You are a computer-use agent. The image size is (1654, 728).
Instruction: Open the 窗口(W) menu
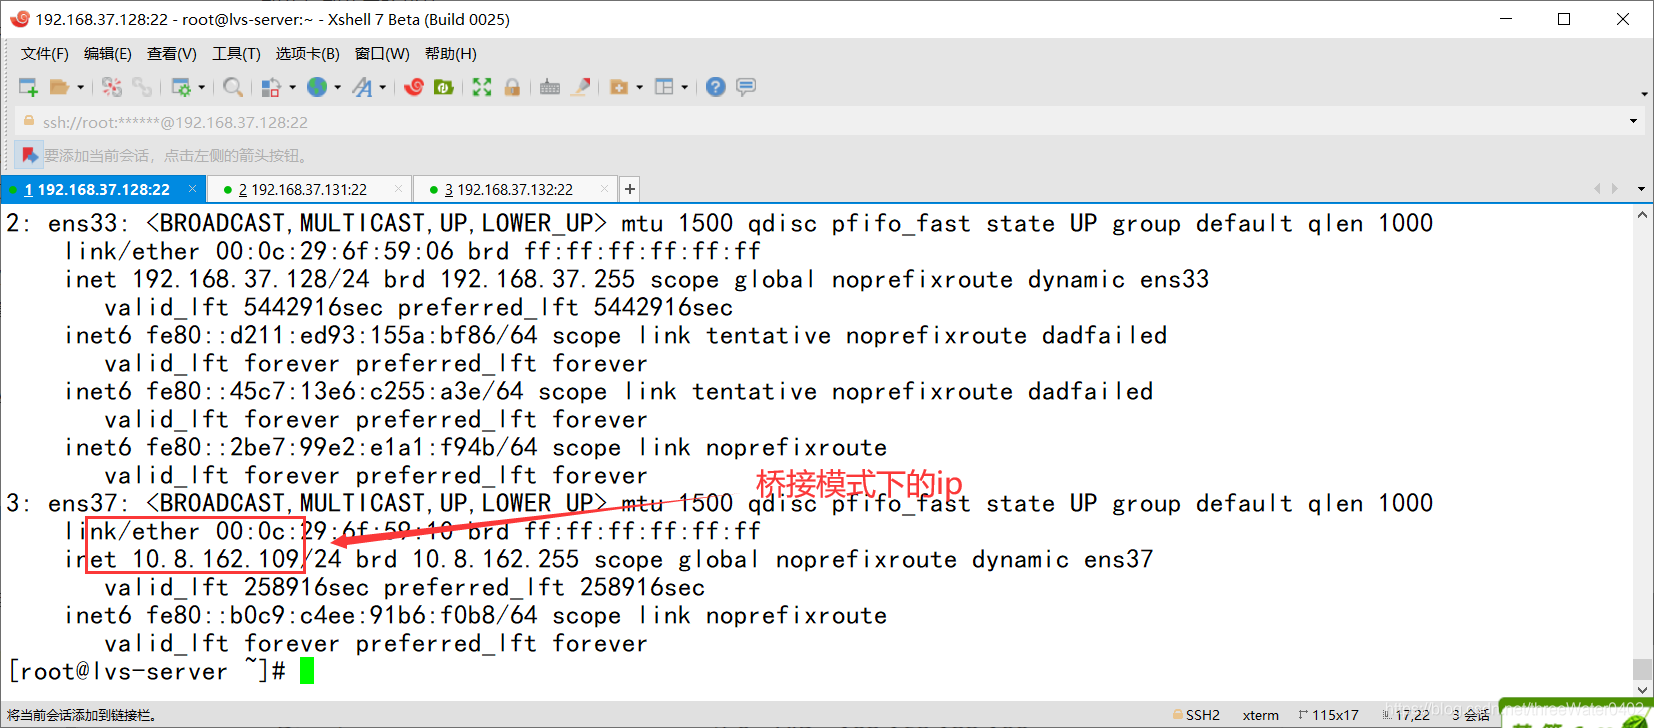[x=382, y=54]
